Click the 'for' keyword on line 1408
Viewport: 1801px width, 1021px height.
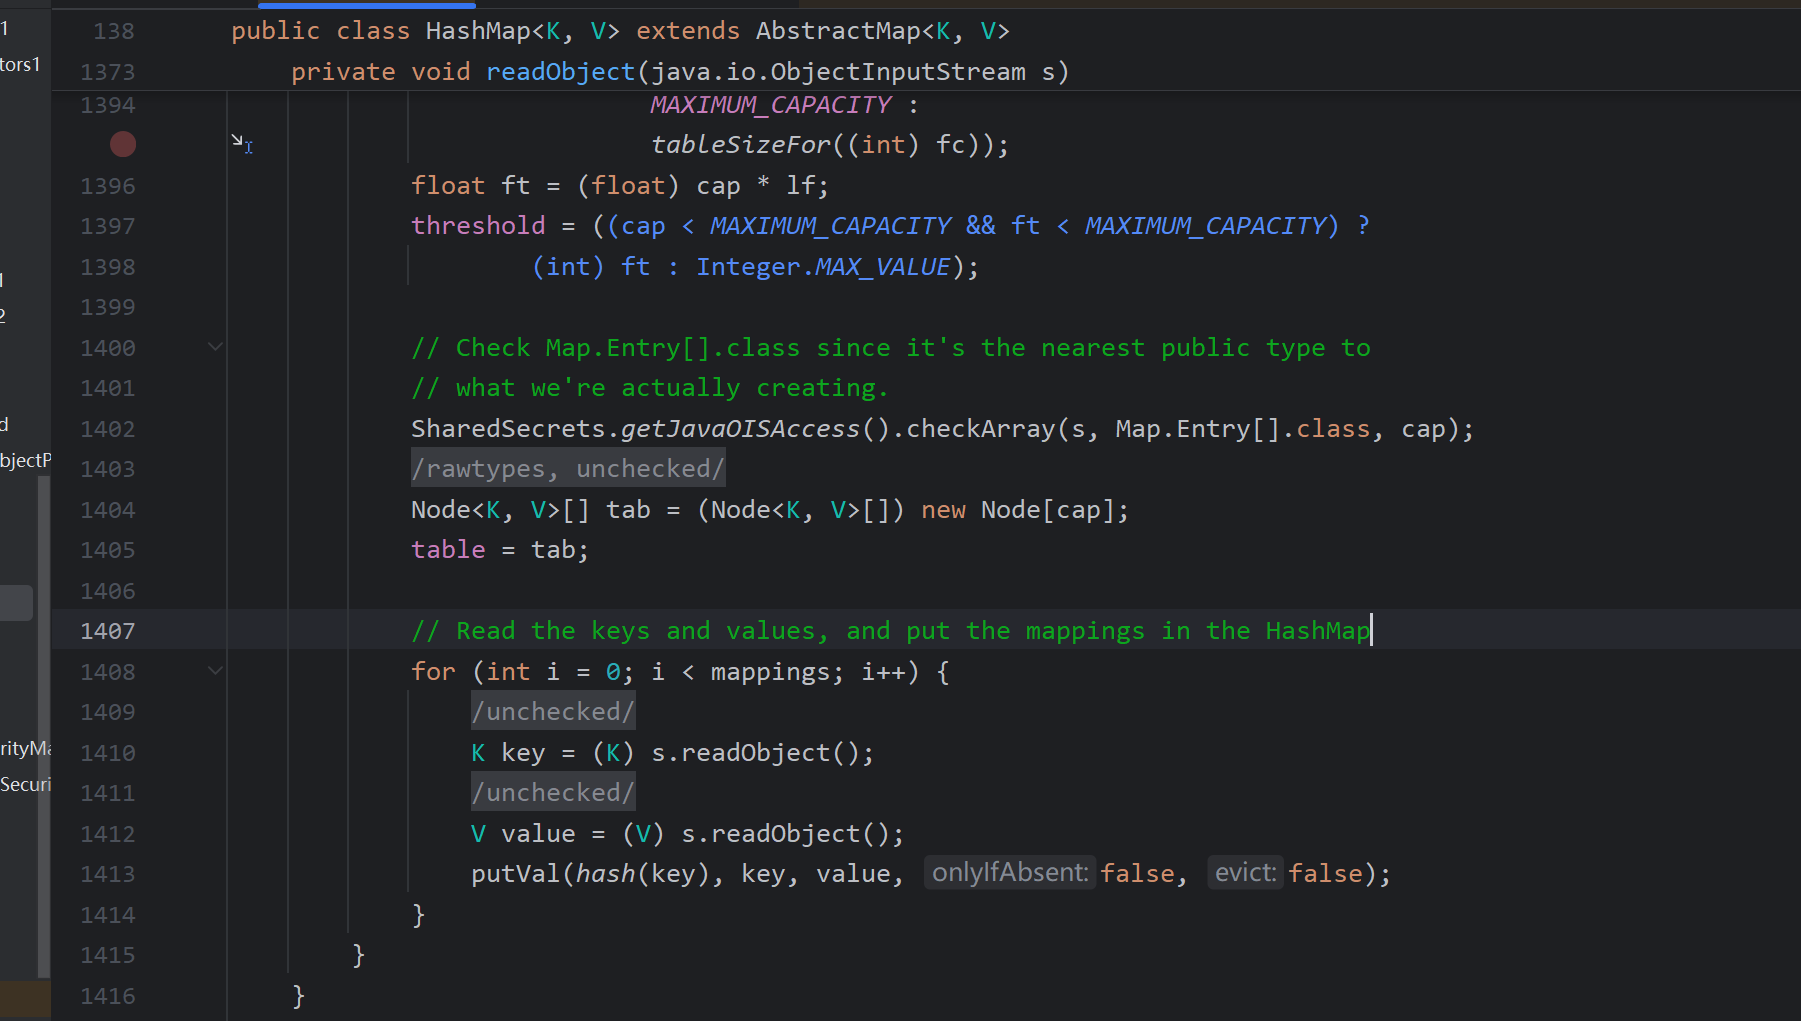[x=433, y=671]
